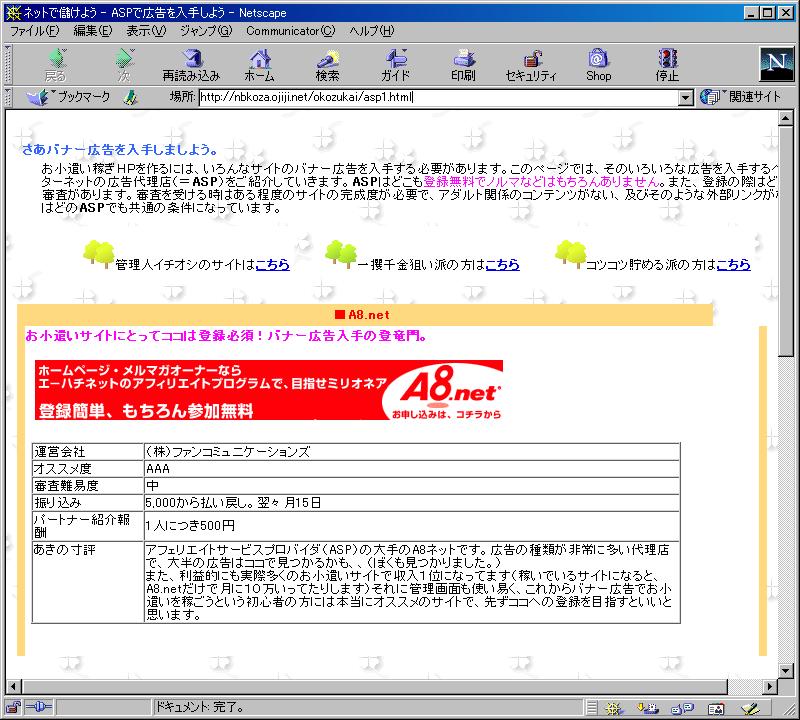800x720 pixels.
Task: Open the ファイル(F) menu
Action: point(35,31)
